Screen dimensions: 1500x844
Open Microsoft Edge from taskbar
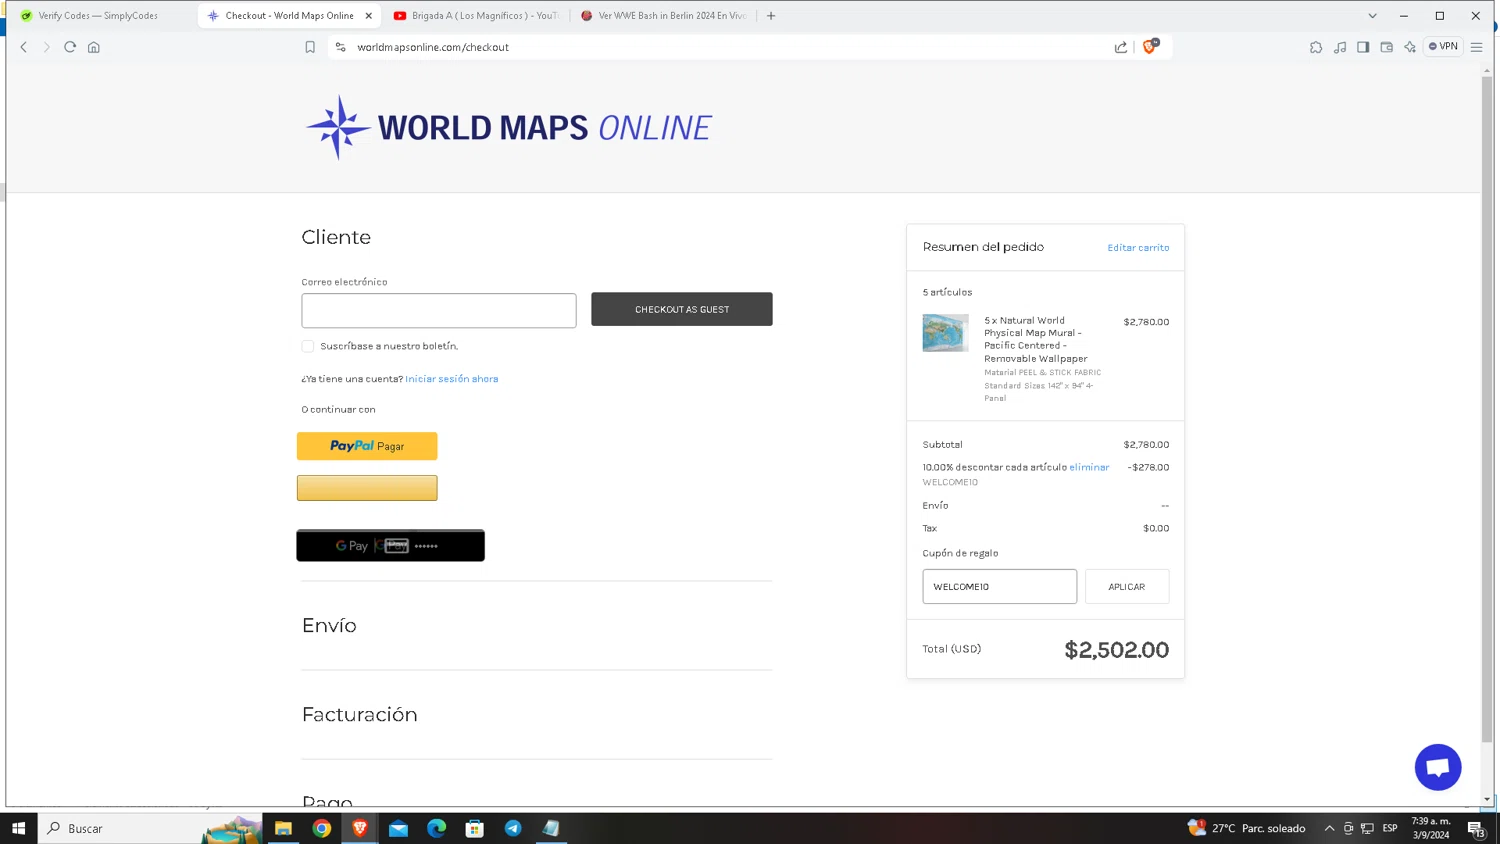tap(437, 828)
